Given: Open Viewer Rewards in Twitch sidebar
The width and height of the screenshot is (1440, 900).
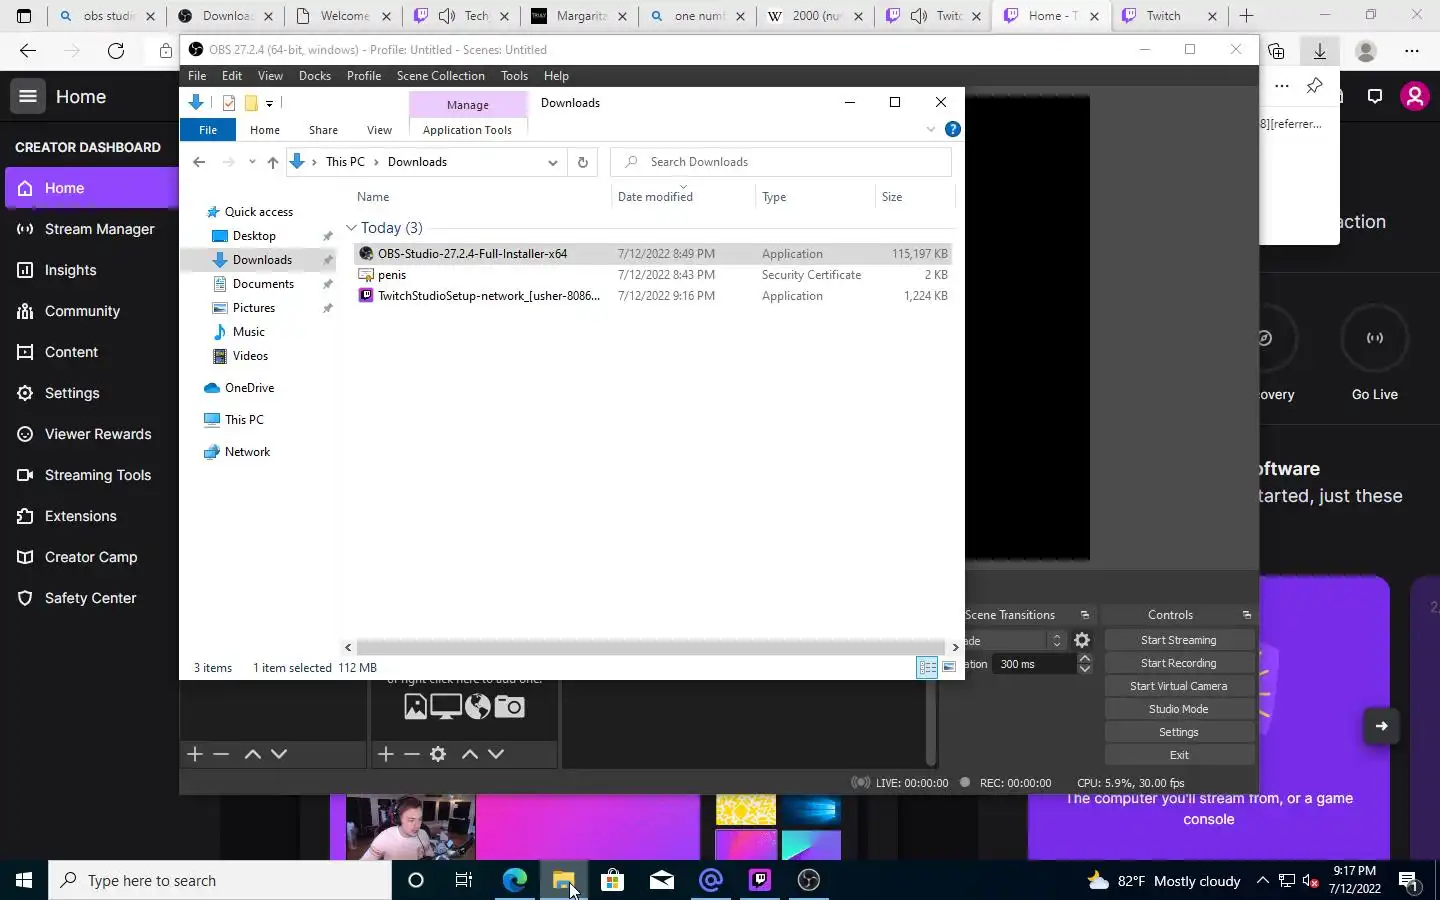Looking at the screenshot, I should pos(97,434).
